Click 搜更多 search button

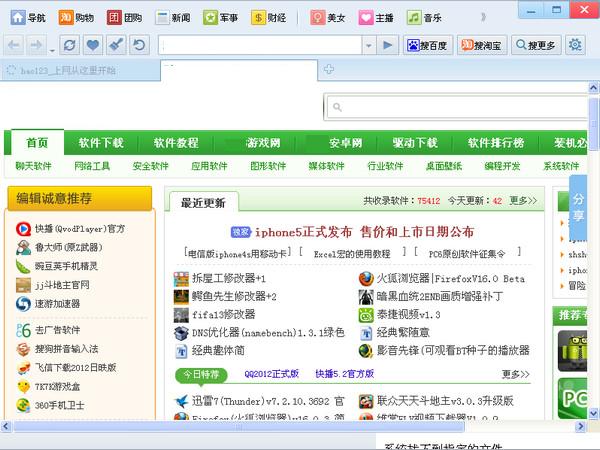[536, 45]
